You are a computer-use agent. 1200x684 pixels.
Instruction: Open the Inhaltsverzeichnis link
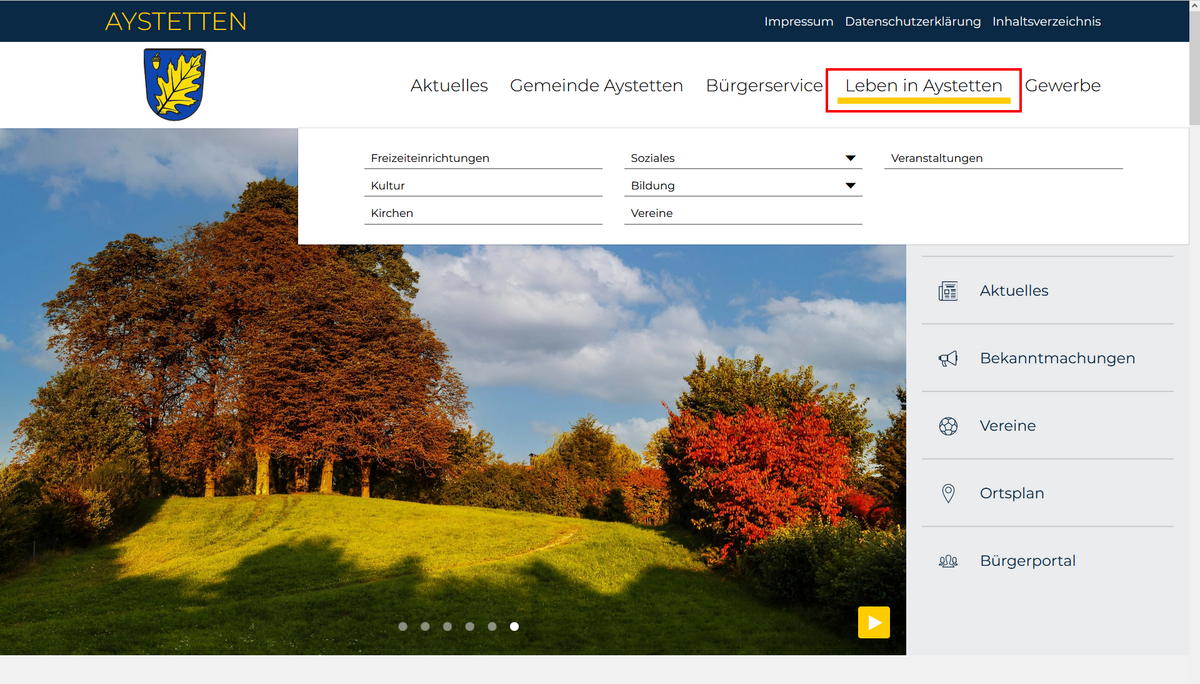tap(1047, 22)
